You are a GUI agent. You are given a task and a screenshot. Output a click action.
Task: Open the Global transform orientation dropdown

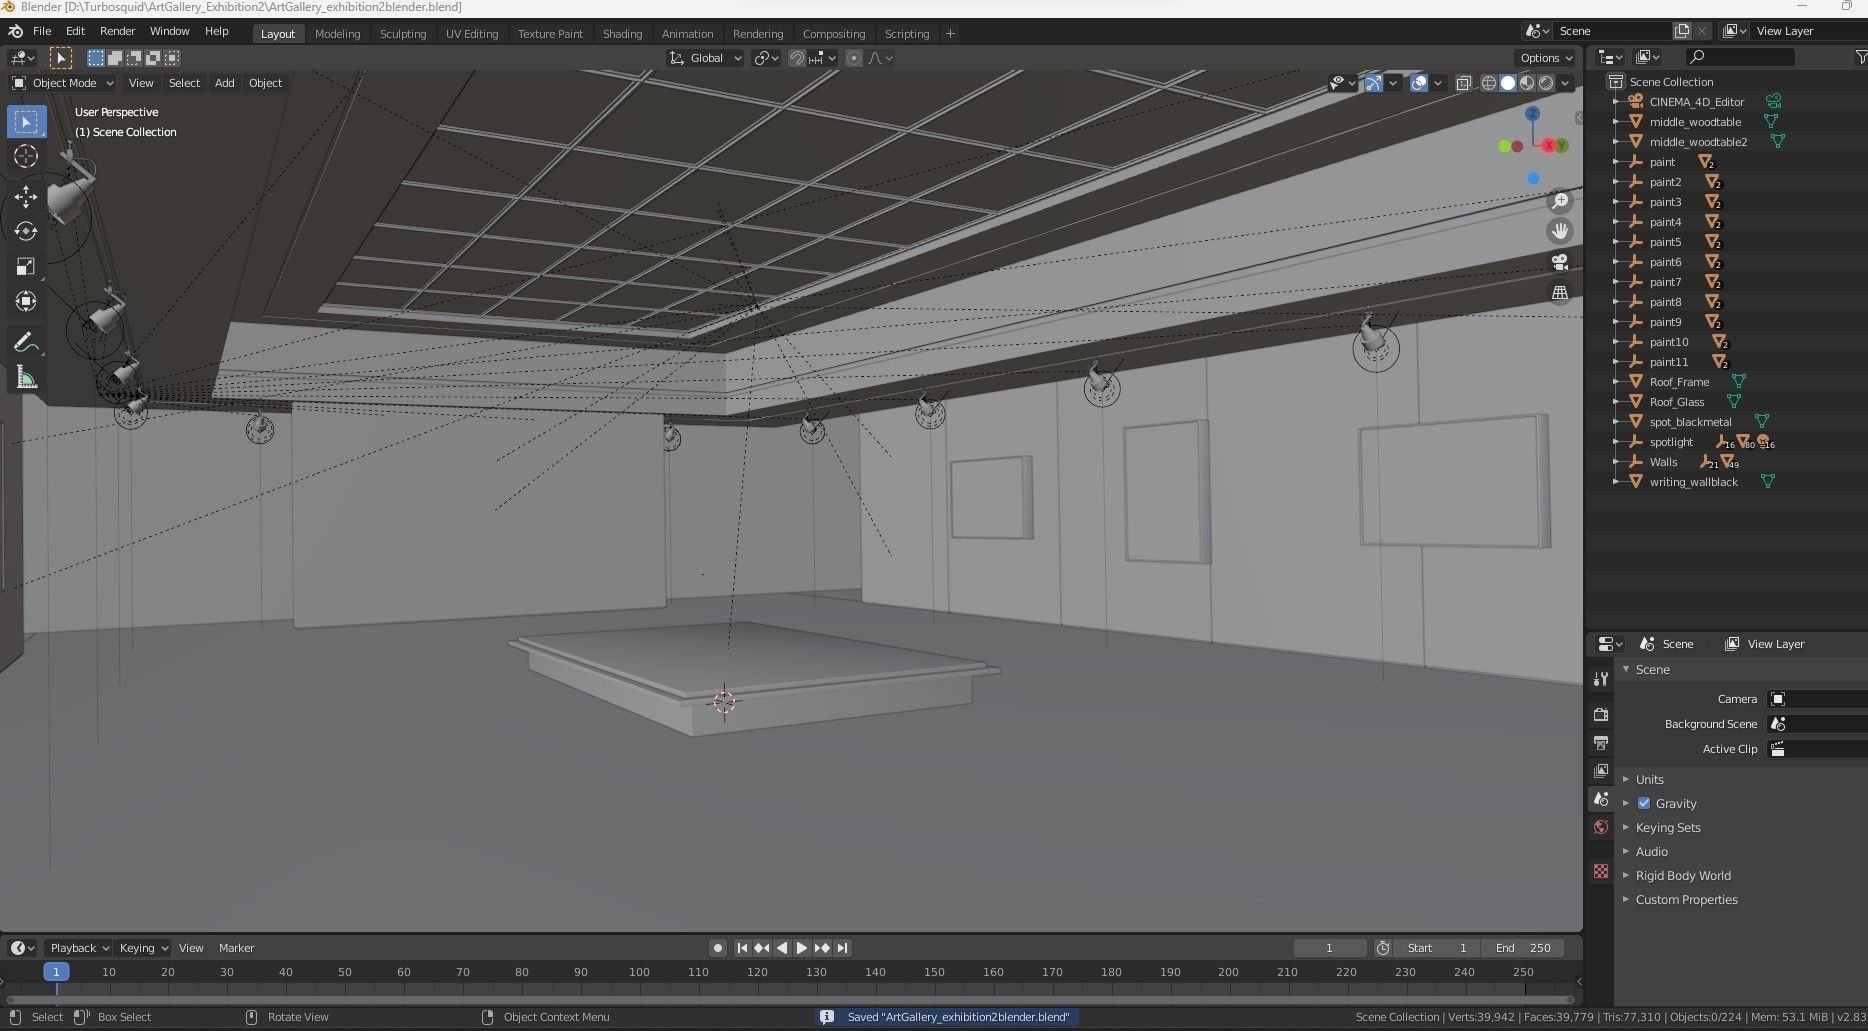point(706,58)
